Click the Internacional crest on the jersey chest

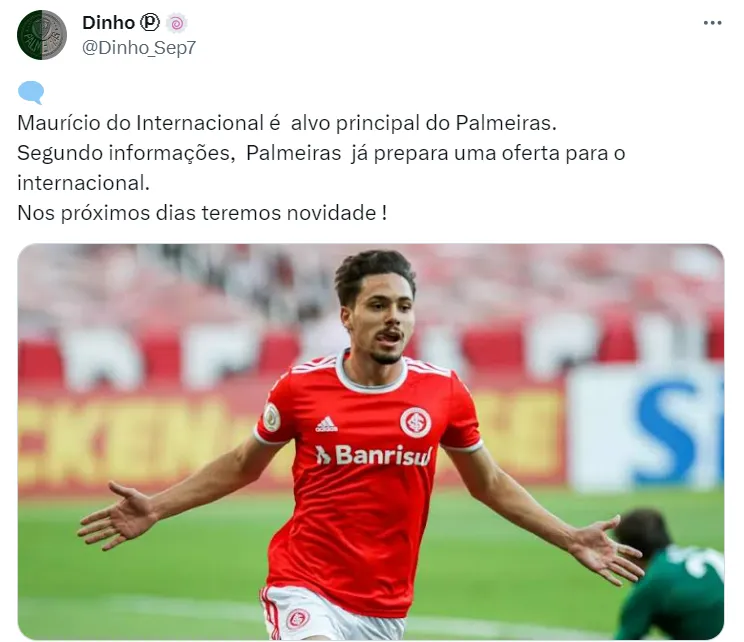coord(415,422)
